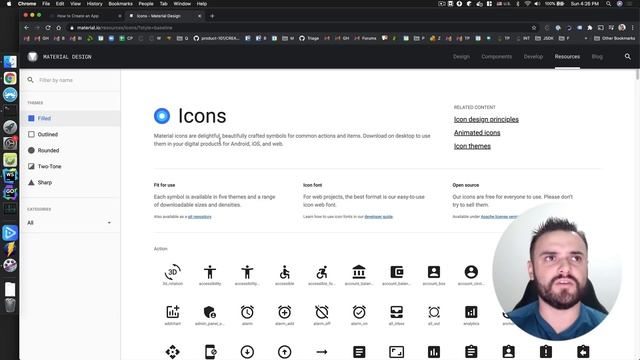Select the api diamond icon
Image resolution: width=640 pixels, height=360 pixels.
[x=173, y=352]
